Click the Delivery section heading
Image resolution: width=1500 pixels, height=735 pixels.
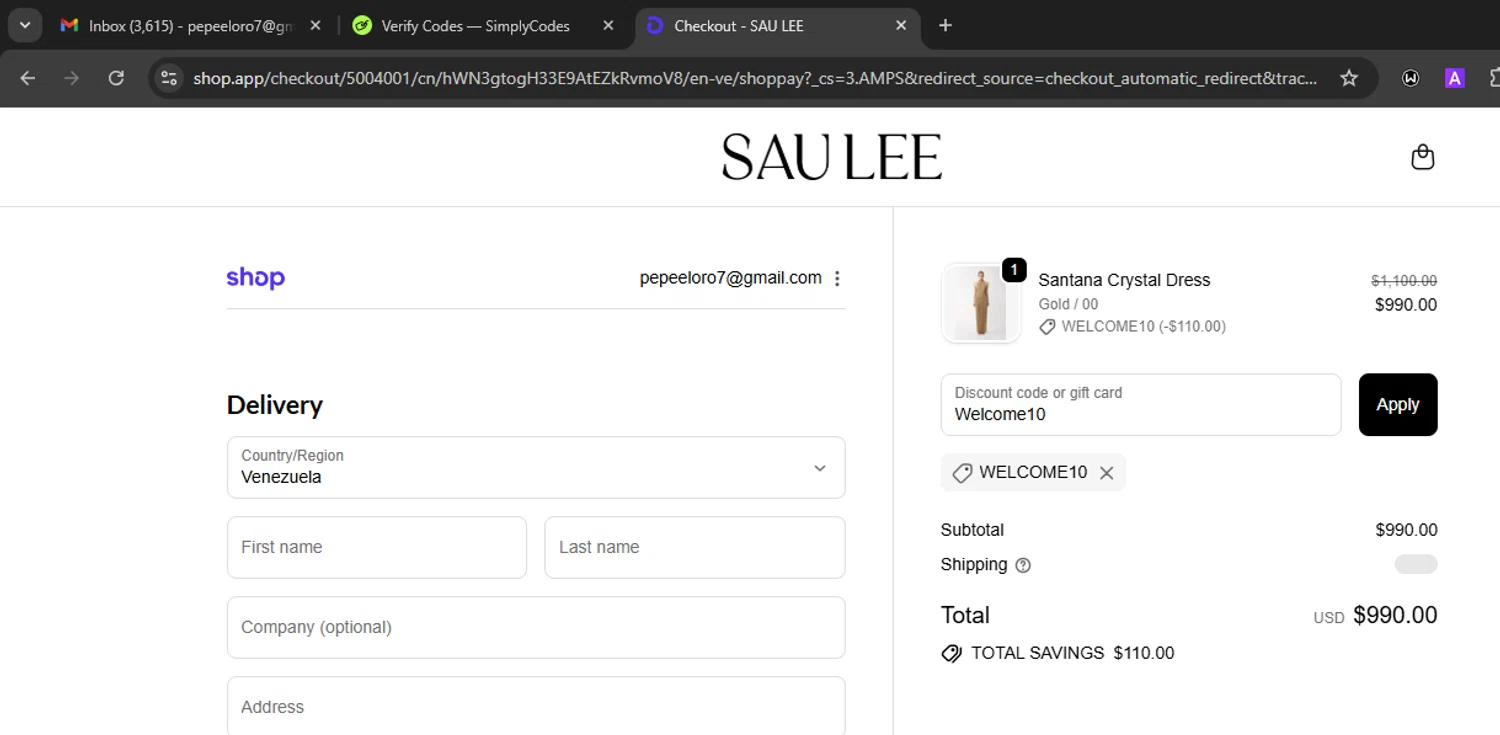point(275,405)
